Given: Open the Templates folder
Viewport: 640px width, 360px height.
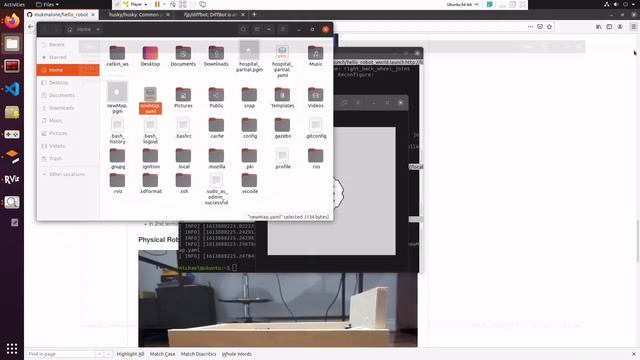Looking at the screenshot, I should 282,98.
